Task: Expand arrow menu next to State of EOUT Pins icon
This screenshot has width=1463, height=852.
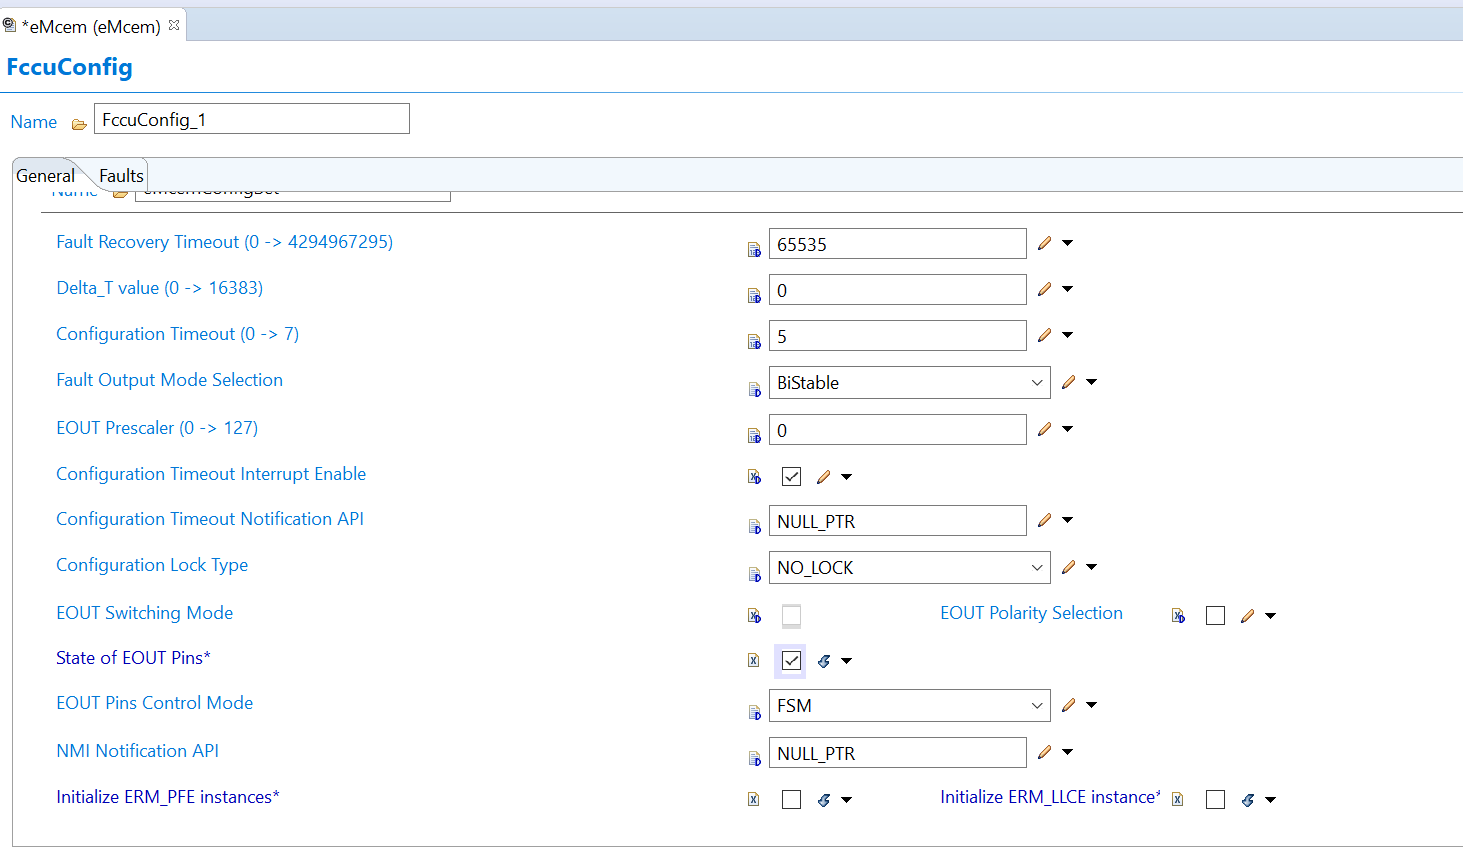Action: (x=847, y=661)
